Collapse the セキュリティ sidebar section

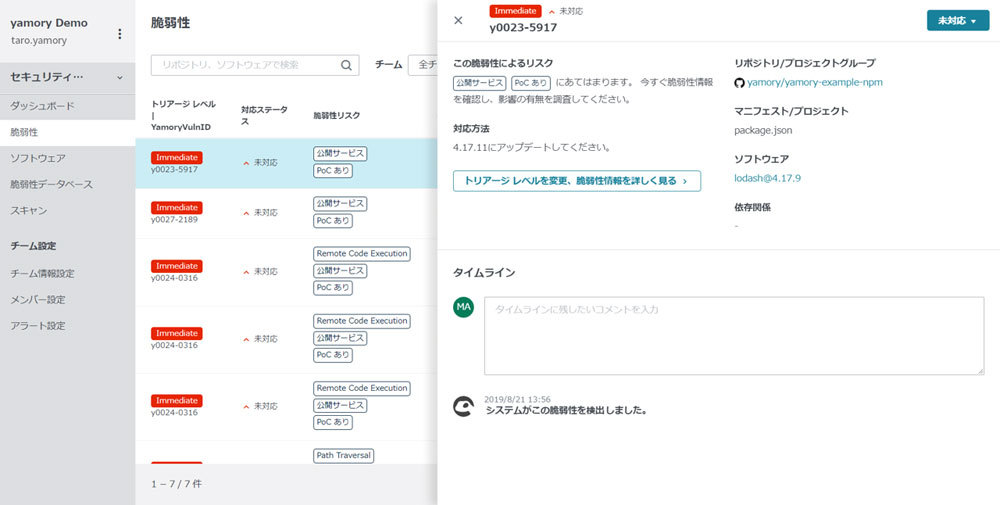point(119,77)
